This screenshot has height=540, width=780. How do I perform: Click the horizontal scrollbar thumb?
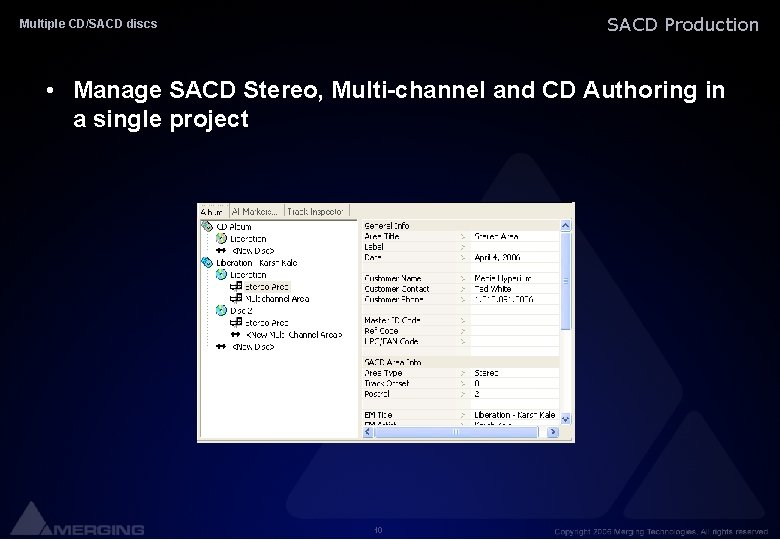click(456, 432)
